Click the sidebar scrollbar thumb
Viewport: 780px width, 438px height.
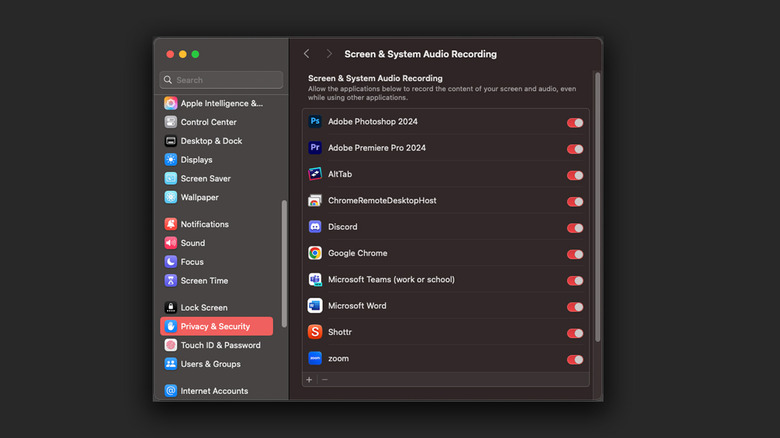(284, 262)
